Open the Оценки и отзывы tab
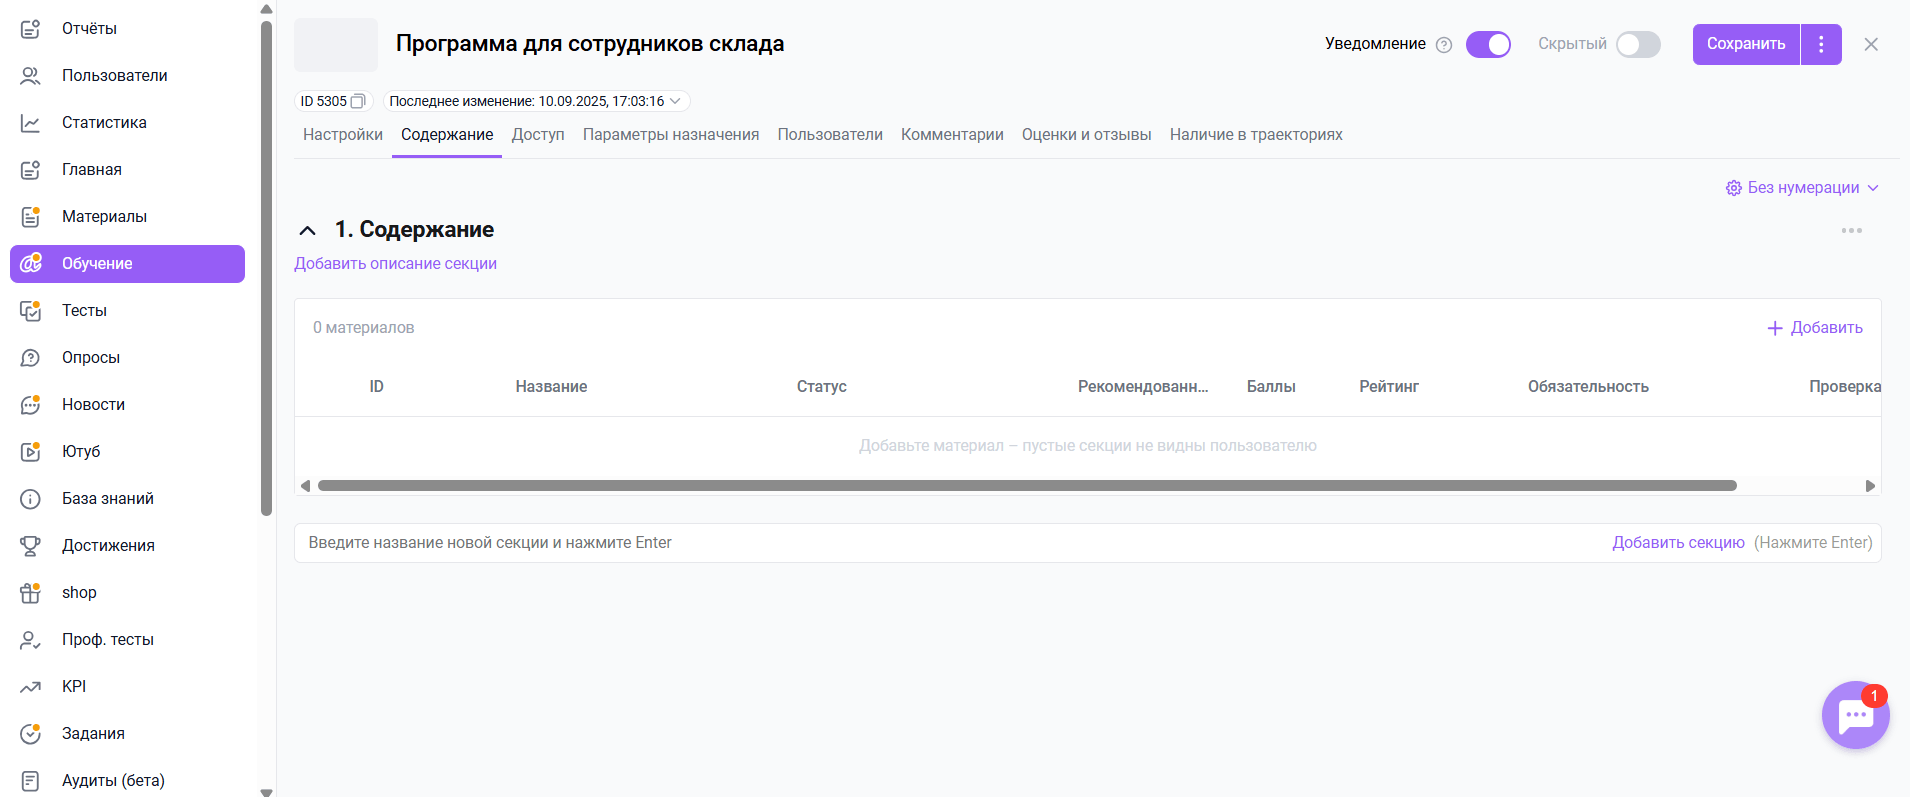The height and width of the screenshot is (797, 1910). [1087, 135]
